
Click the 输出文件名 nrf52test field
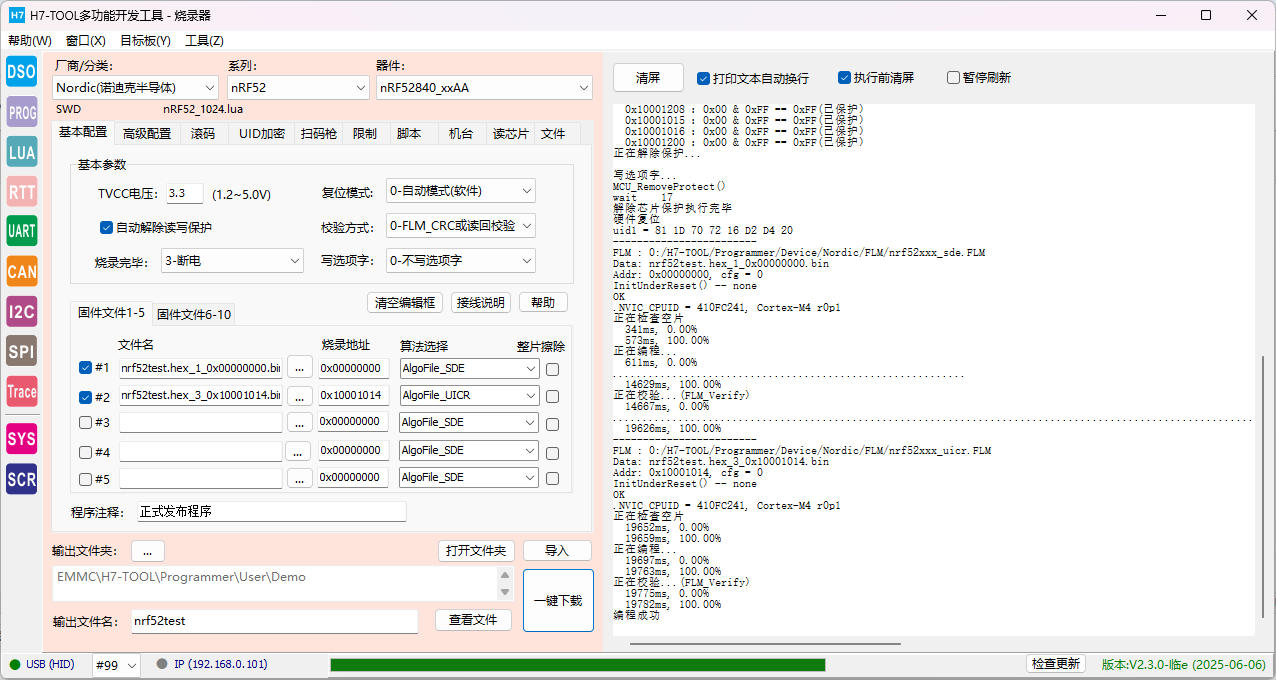pyautogui.click(x=274, y=621)
